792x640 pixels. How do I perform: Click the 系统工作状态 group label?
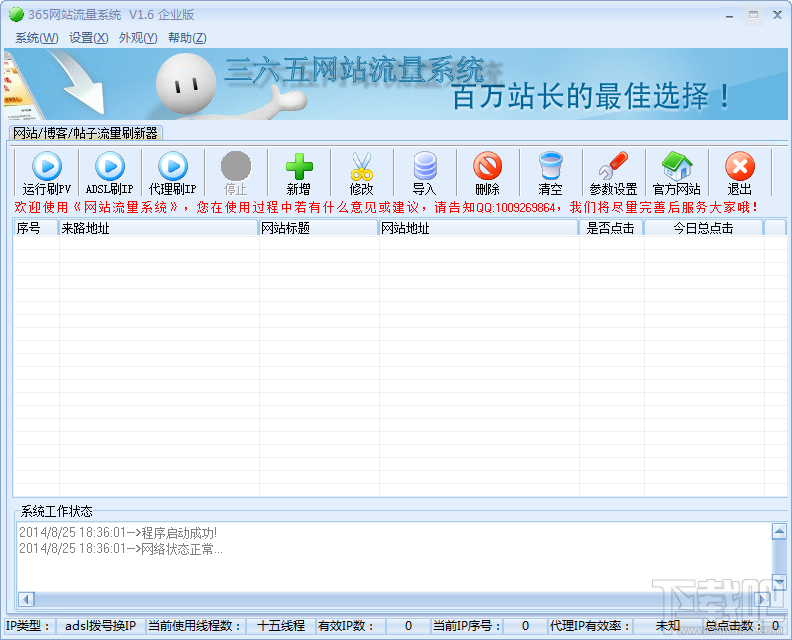57,511
